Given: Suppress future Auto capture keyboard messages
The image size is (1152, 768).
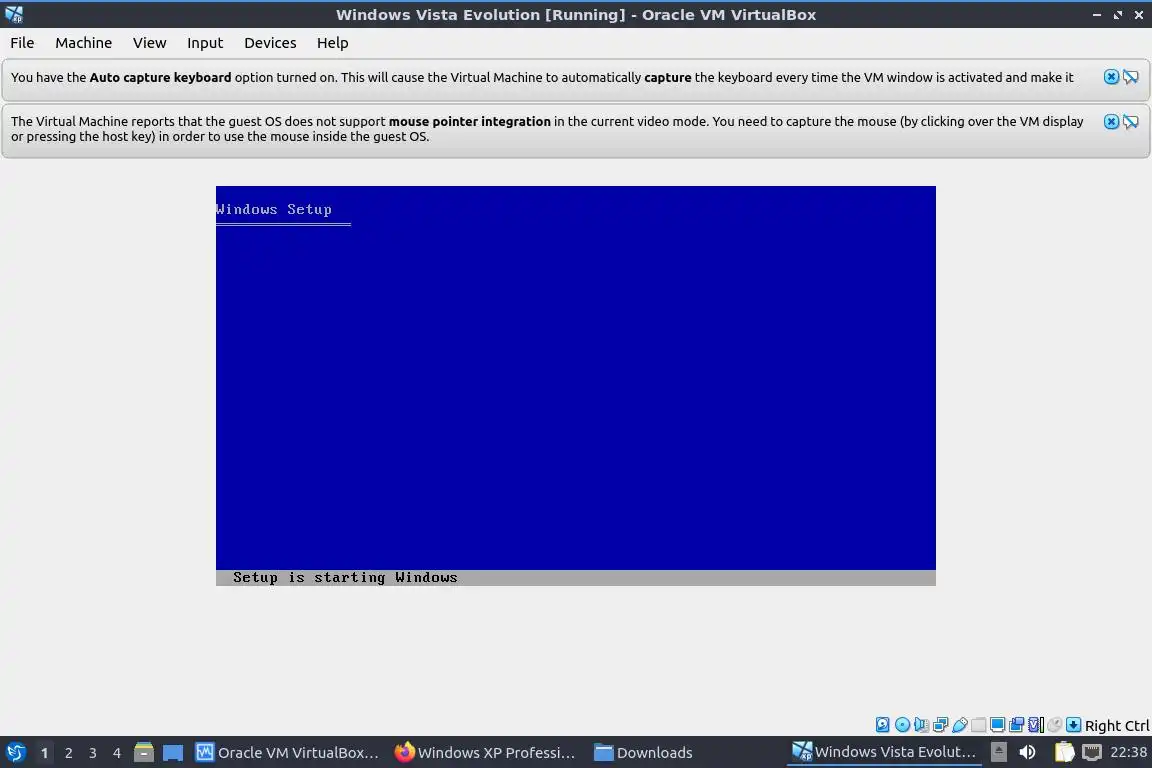Looking at the screenshot, I should (1131, 77).
